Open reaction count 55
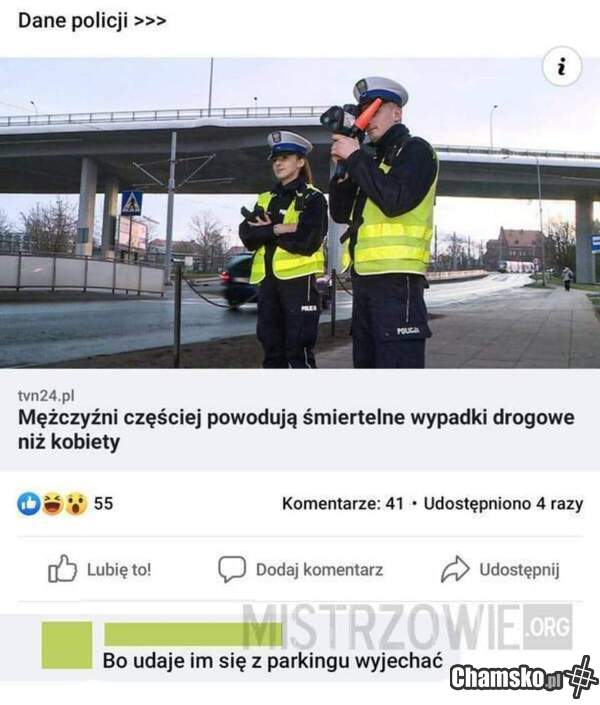This screenshot has width=600, height=705. click(103, 504)
